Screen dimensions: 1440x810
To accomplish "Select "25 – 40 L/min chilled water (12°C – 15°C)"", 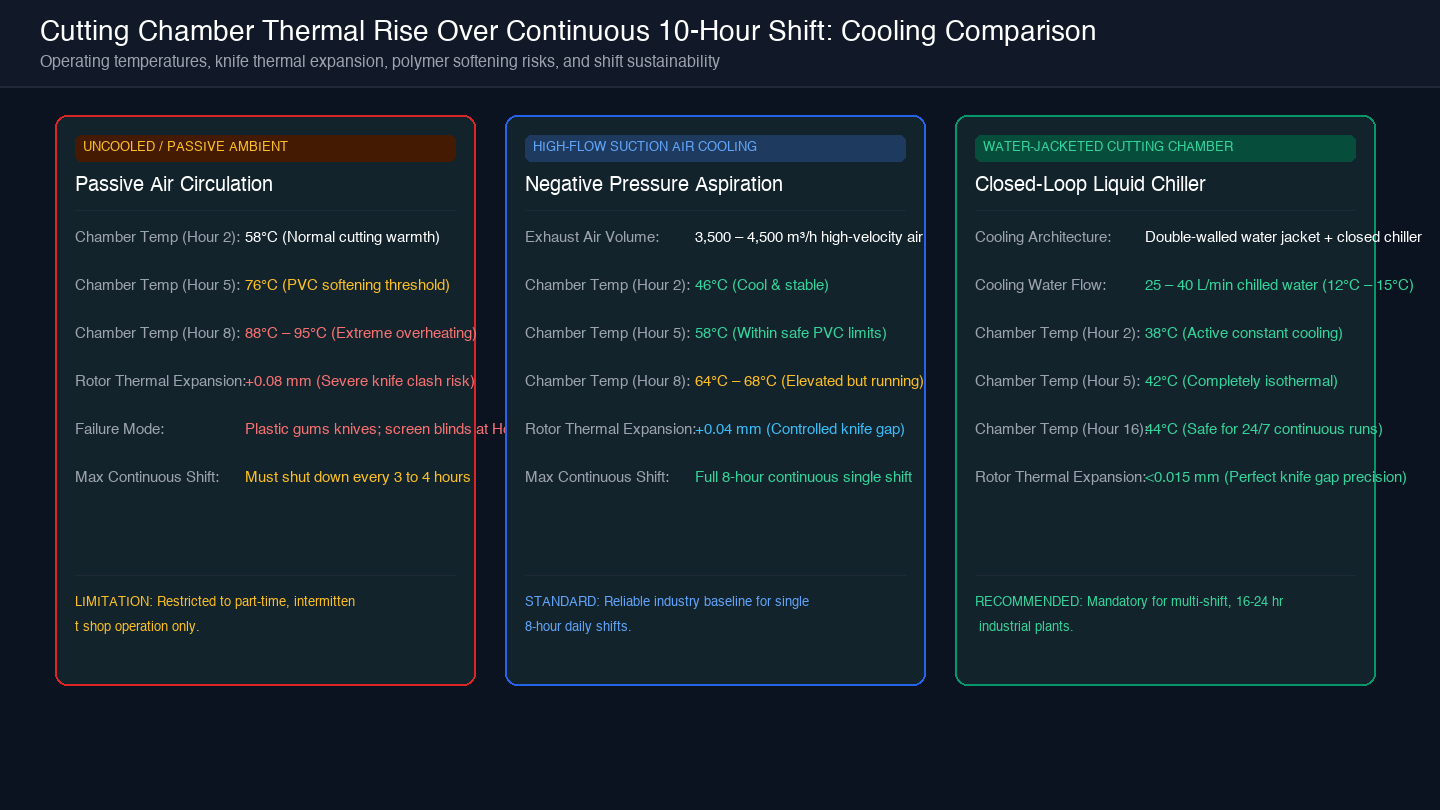I will click(x=1279, y=285).
